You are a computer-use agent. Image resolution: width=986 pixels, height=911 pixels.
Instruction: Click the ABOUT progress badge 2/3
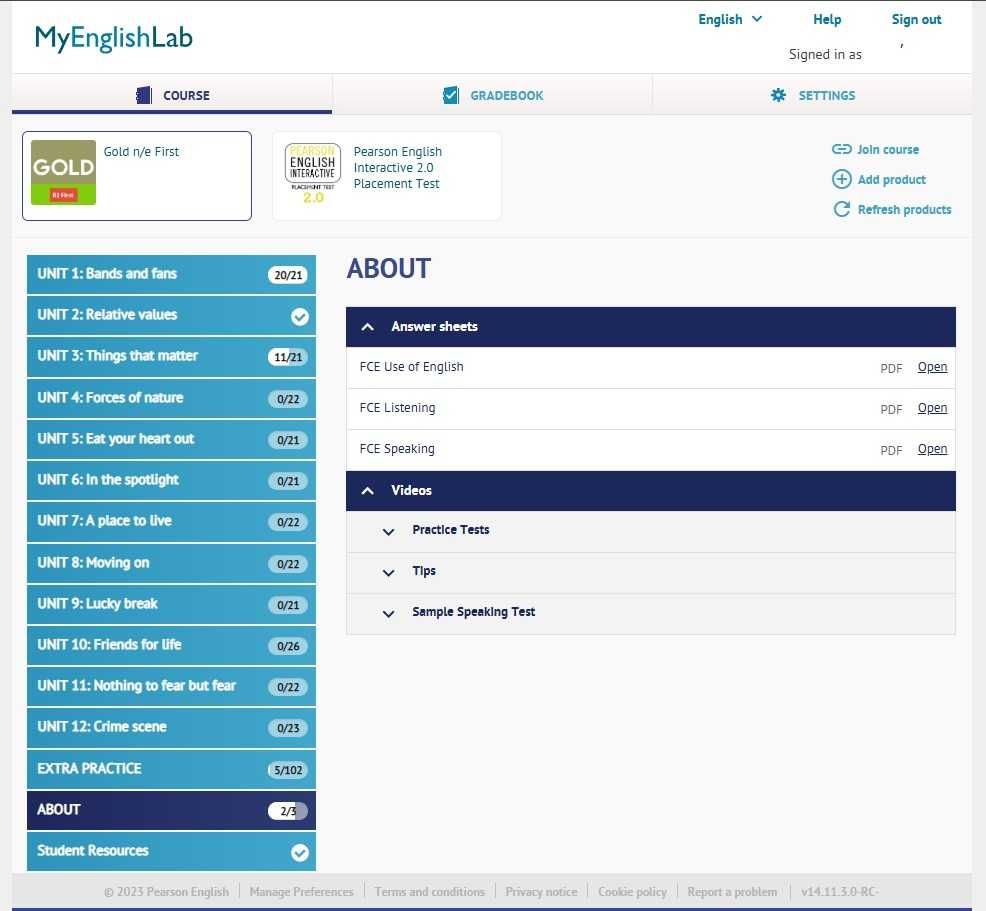click(288, 811)
